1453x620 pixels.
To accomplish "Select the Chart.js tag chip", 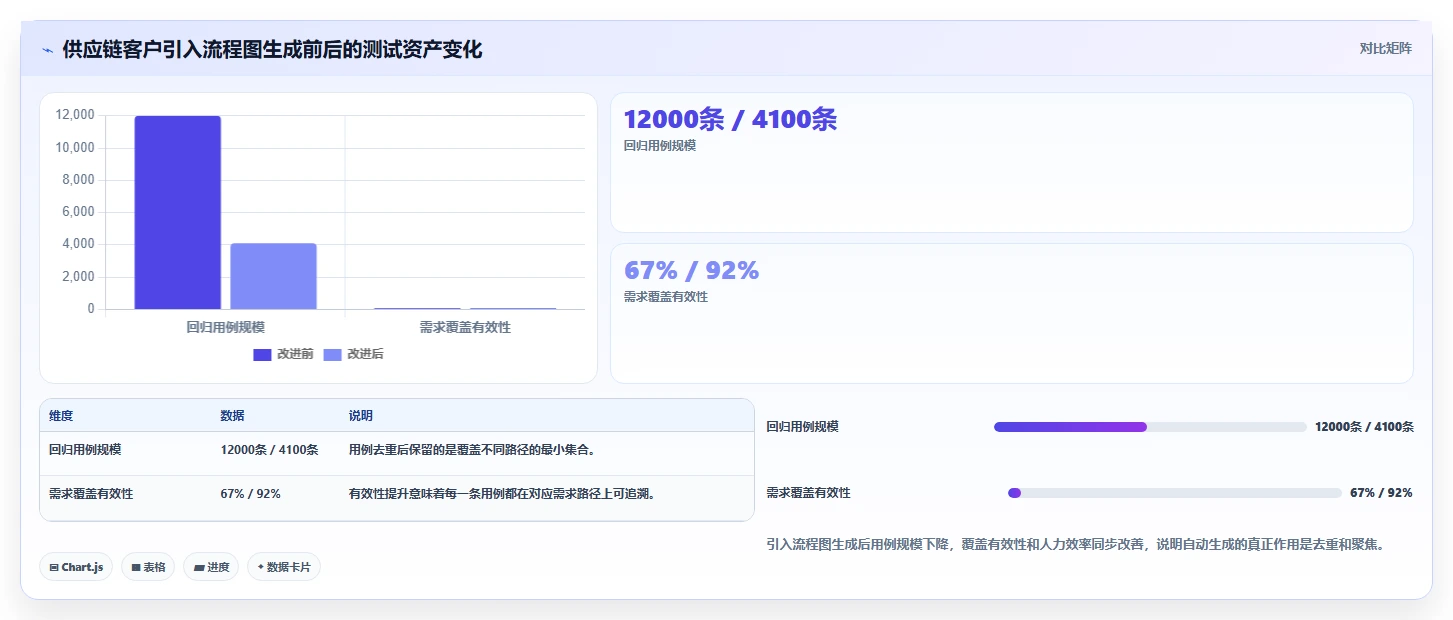I will click(x=76, y=567).
